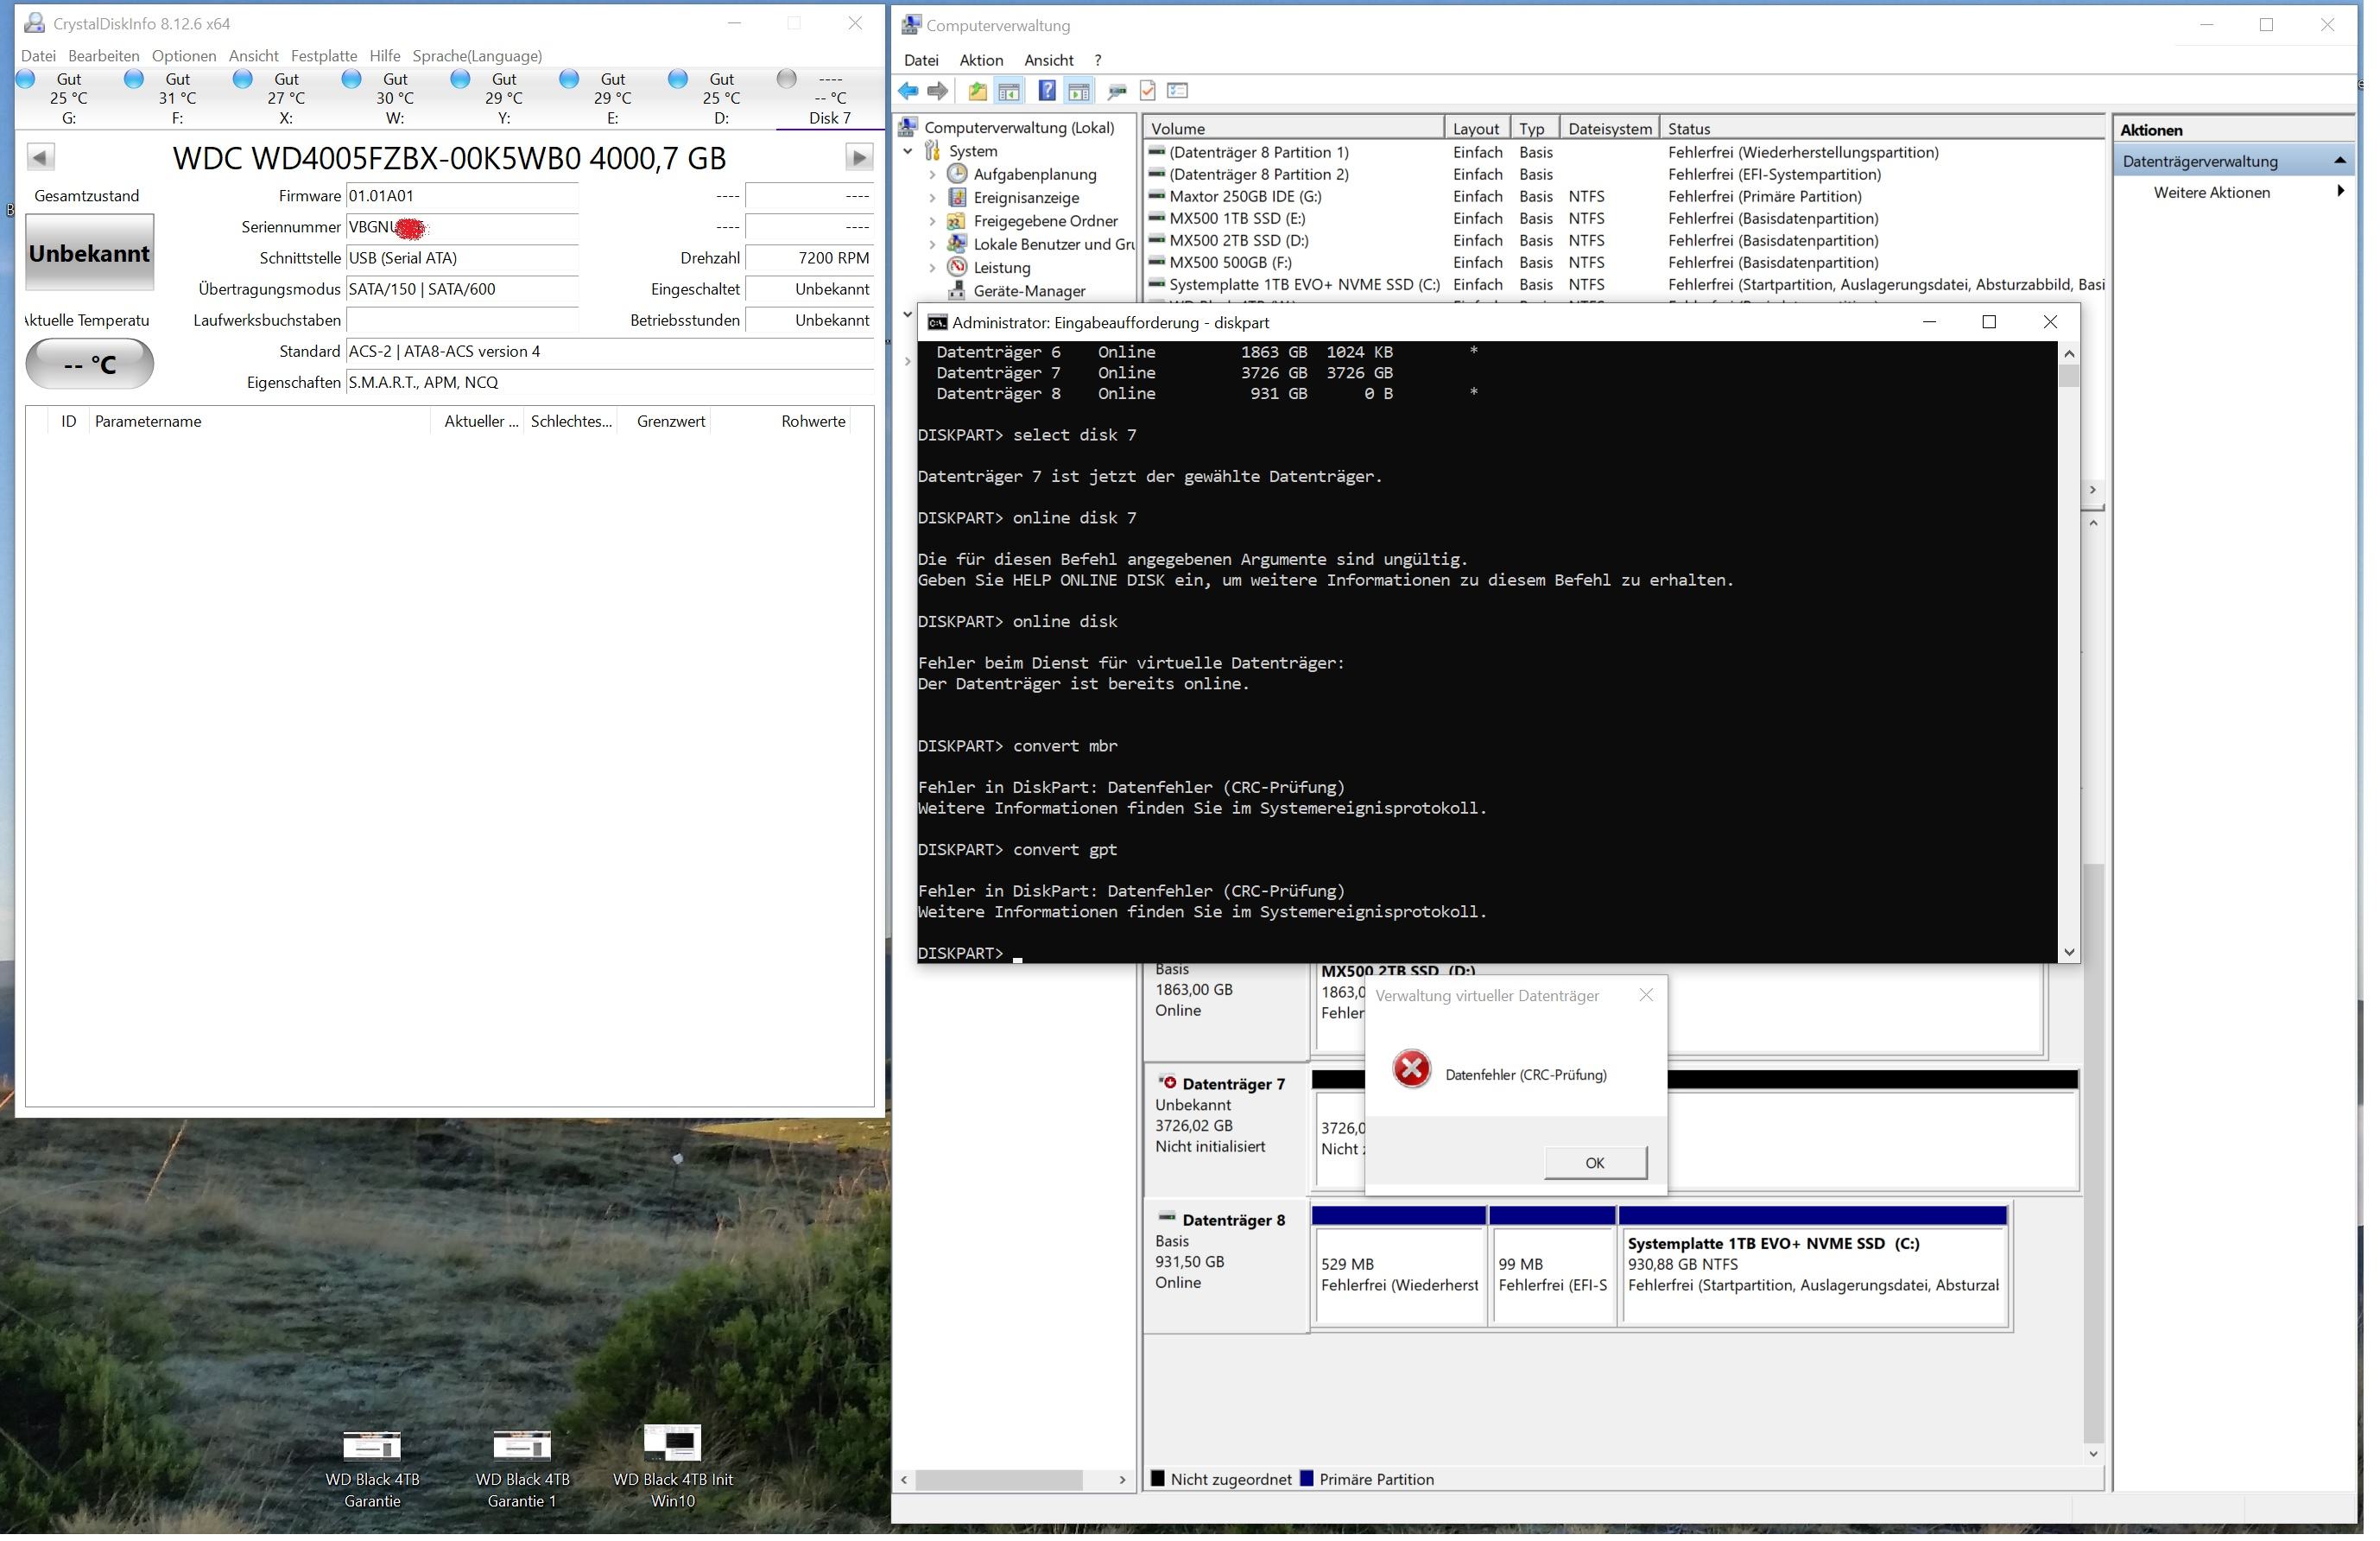Select the G: drive status orb in CrystalDiskInfo

click(x=26, y=79)
